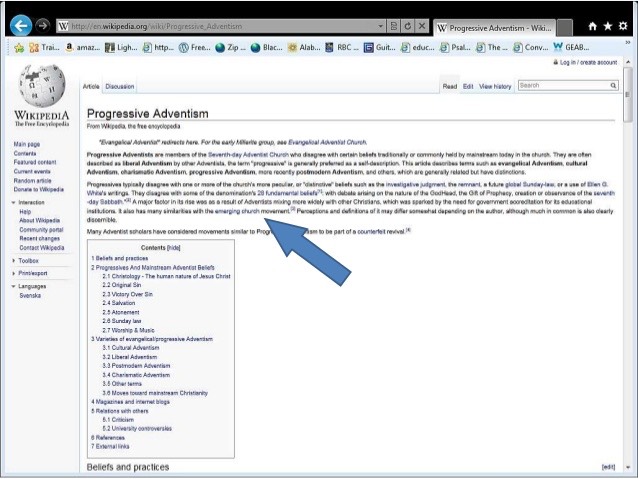Screen dimensions: 638x479
Task: Open Recent changes sidebar link
Action: click(39, 238)
